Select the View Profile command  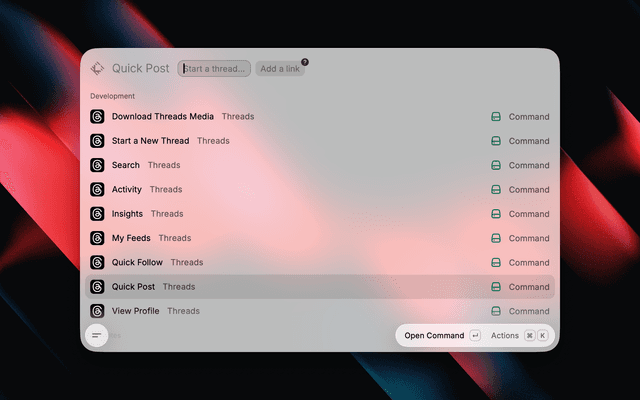click(x=320, y=311)
